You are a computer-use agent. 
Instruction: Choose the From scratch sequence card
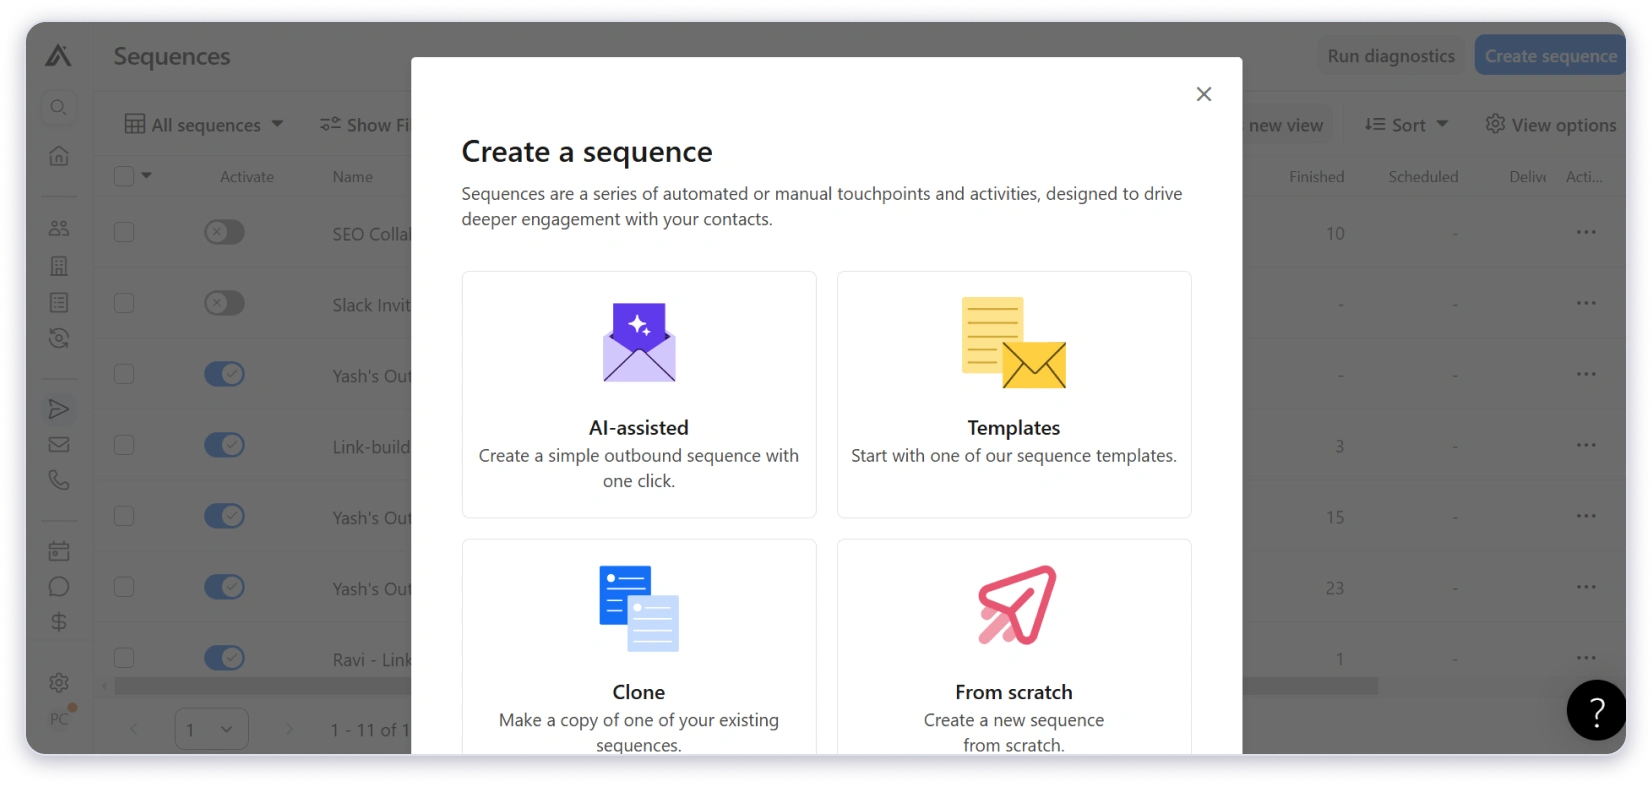click(1014, 647)
